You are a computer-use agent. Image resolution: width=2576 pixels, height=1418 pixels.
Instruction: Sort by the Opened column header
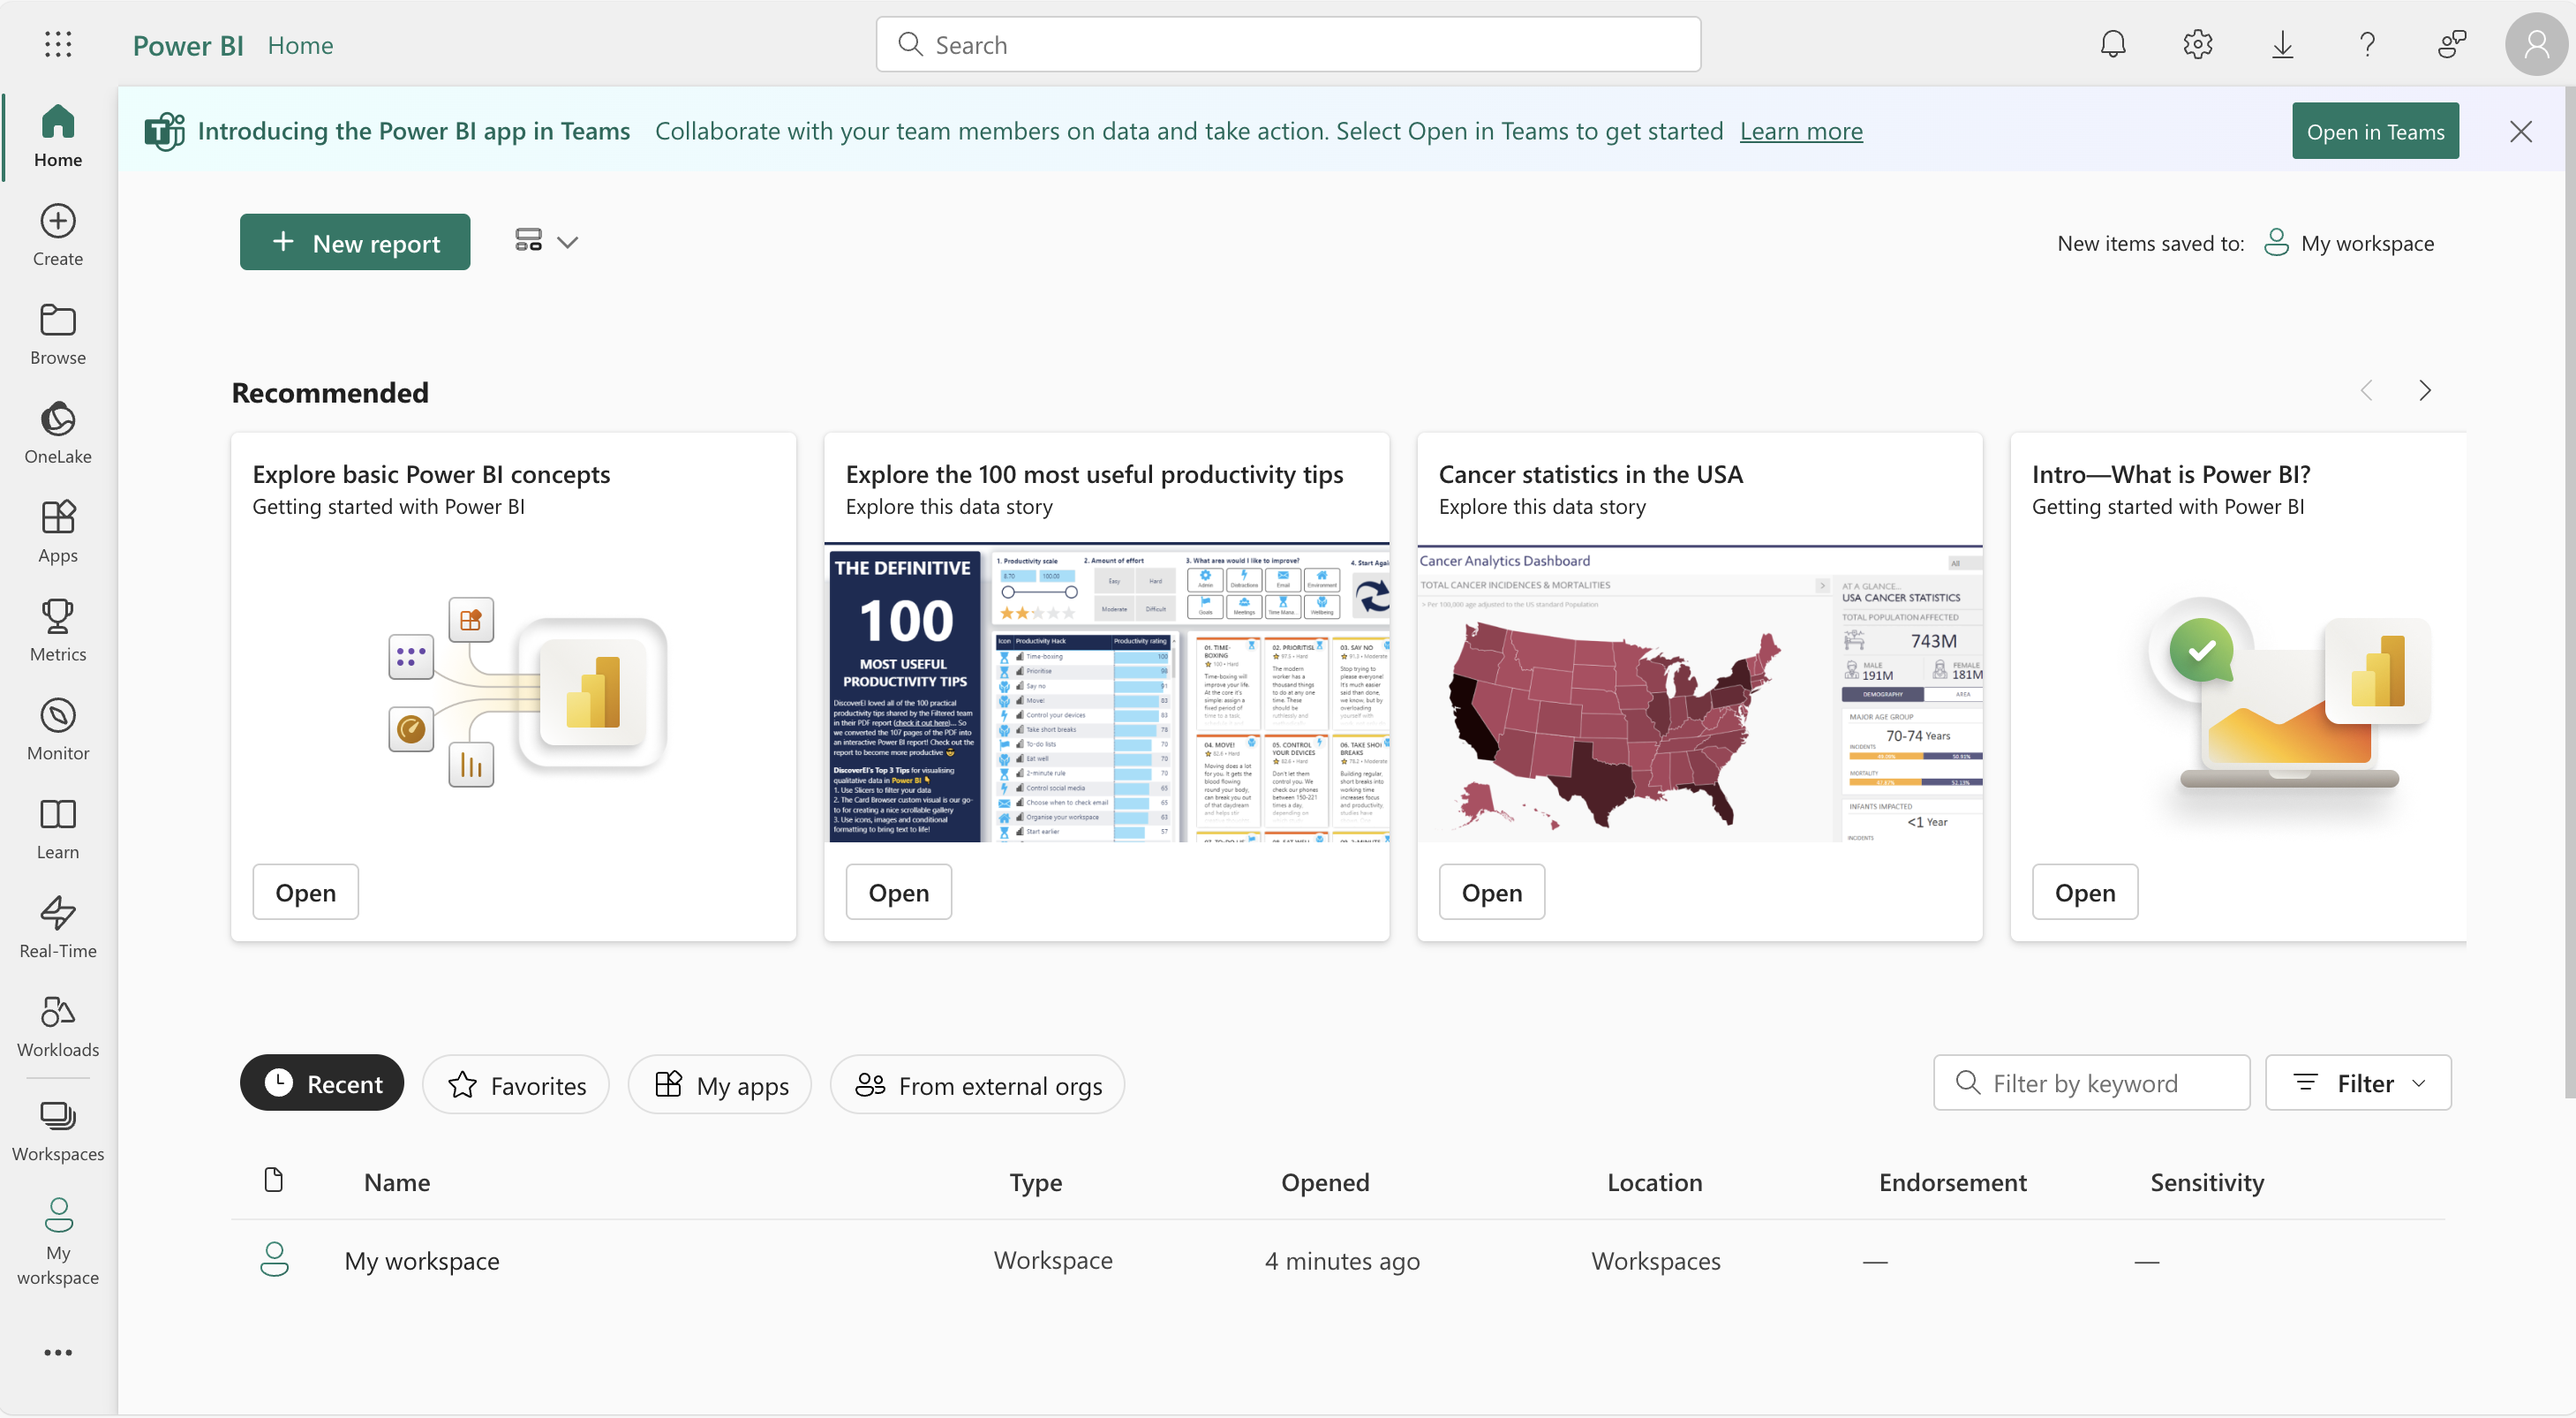(x=1325, y=1182)
